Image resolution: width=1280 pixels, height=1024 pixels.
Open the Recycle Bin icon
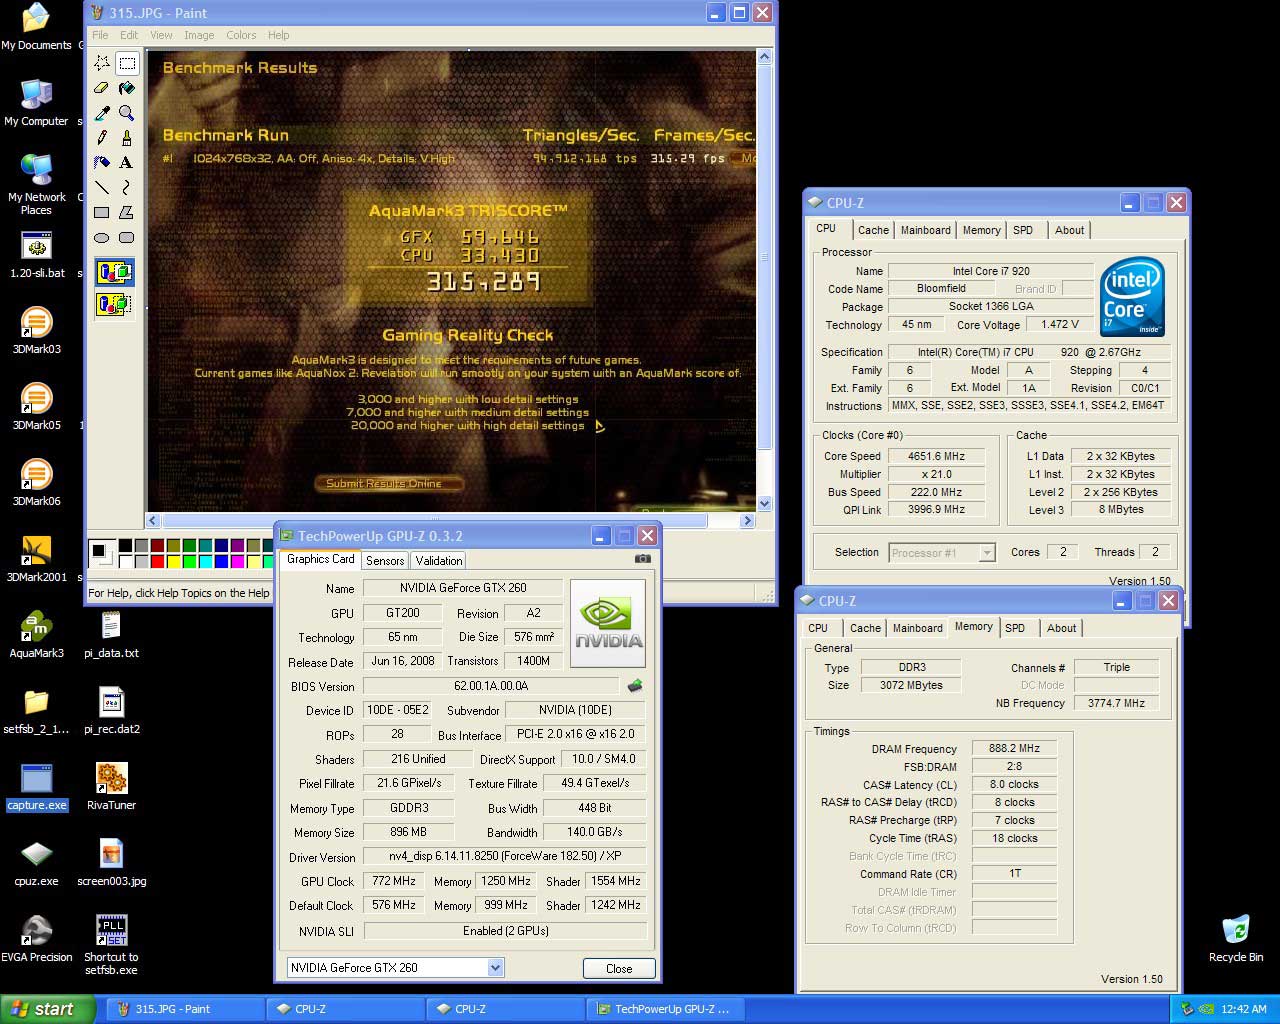1236,940
